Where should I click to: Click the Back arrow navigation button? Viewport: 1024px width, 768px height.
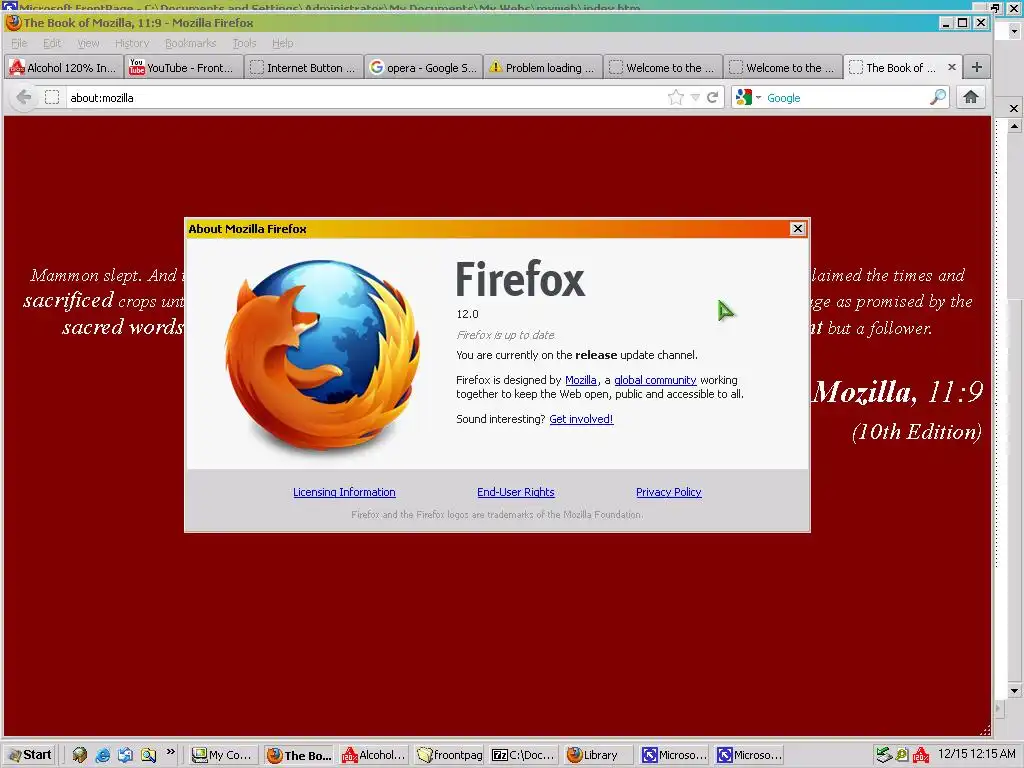24,98
